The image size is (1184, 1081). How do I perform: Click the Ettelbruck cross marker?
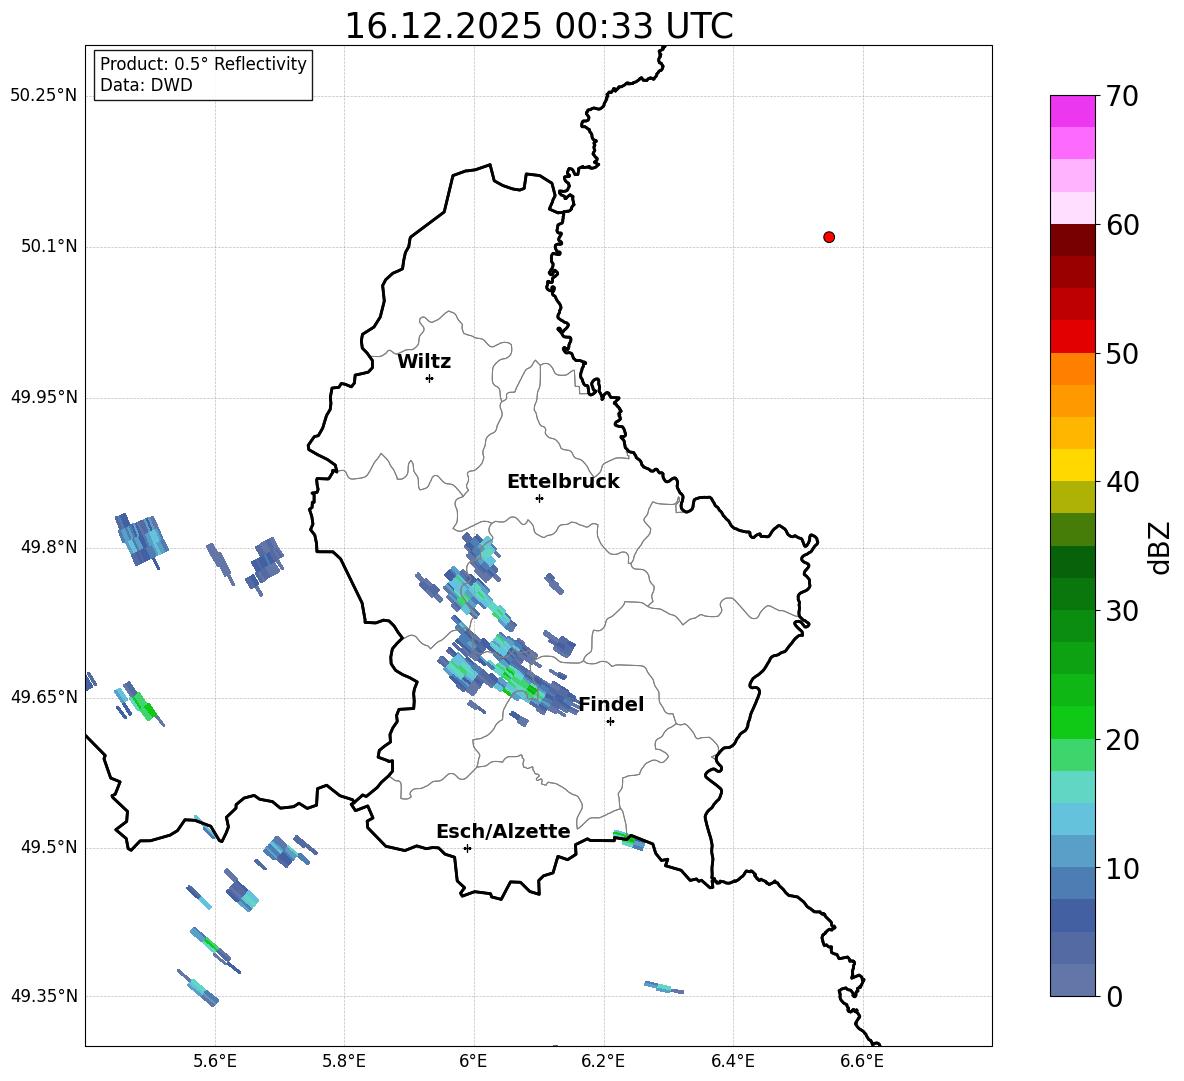[x=539, y=498]
